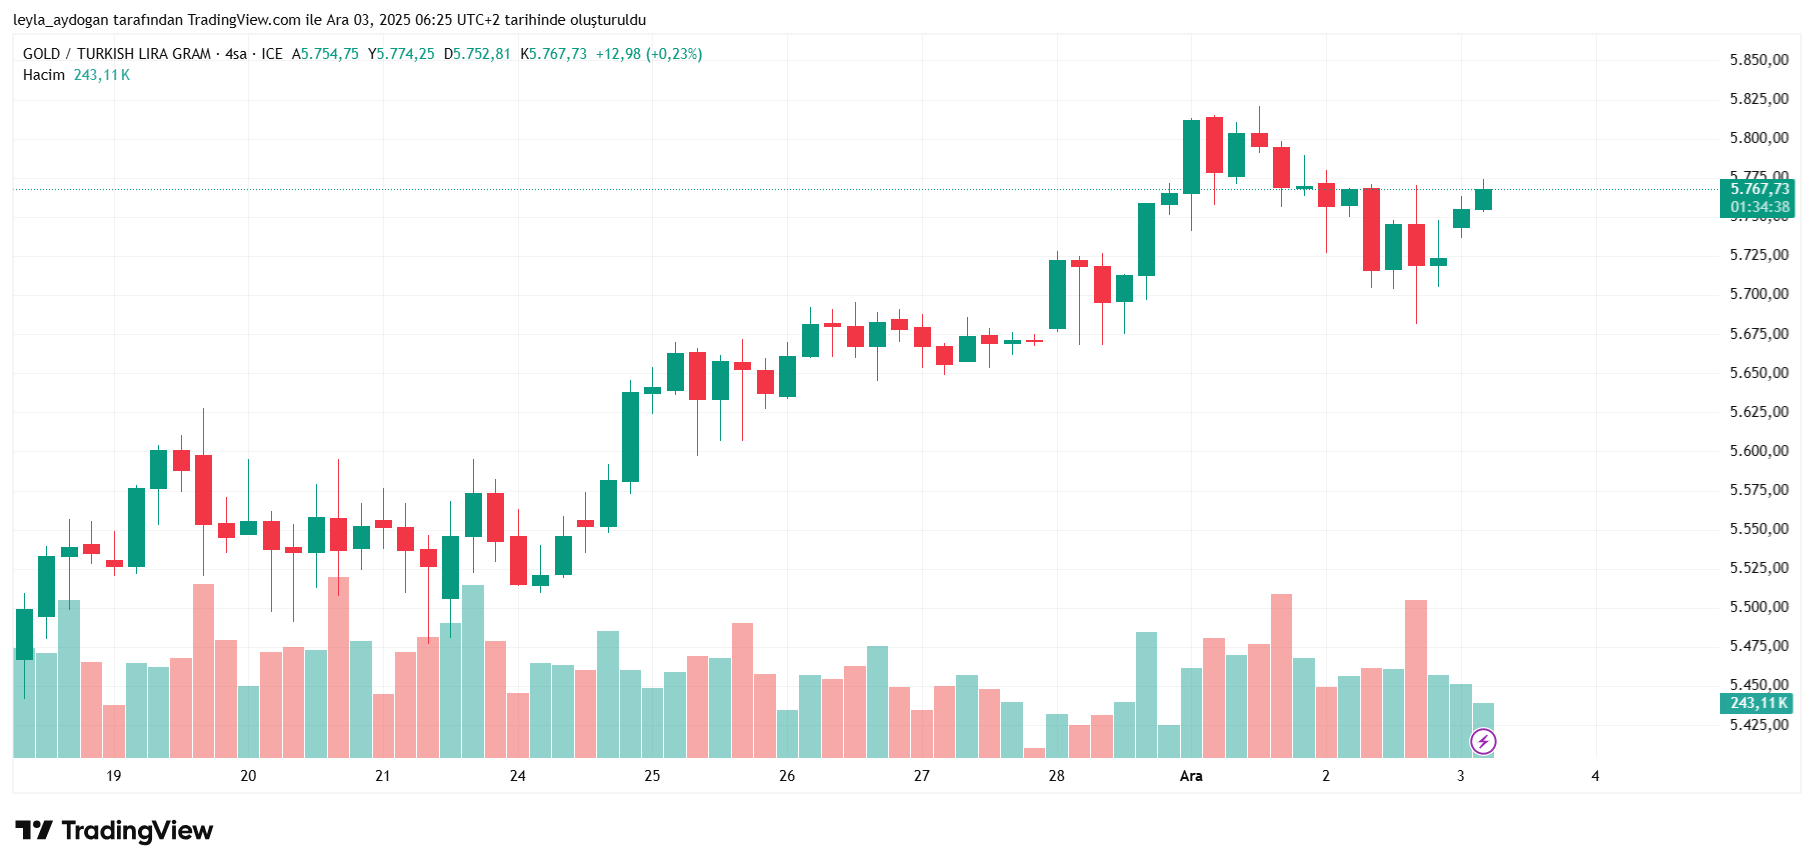Click the Ara month label on the time axis
This screenshot has width=1814, height=868.
(x=1191, y=776)
